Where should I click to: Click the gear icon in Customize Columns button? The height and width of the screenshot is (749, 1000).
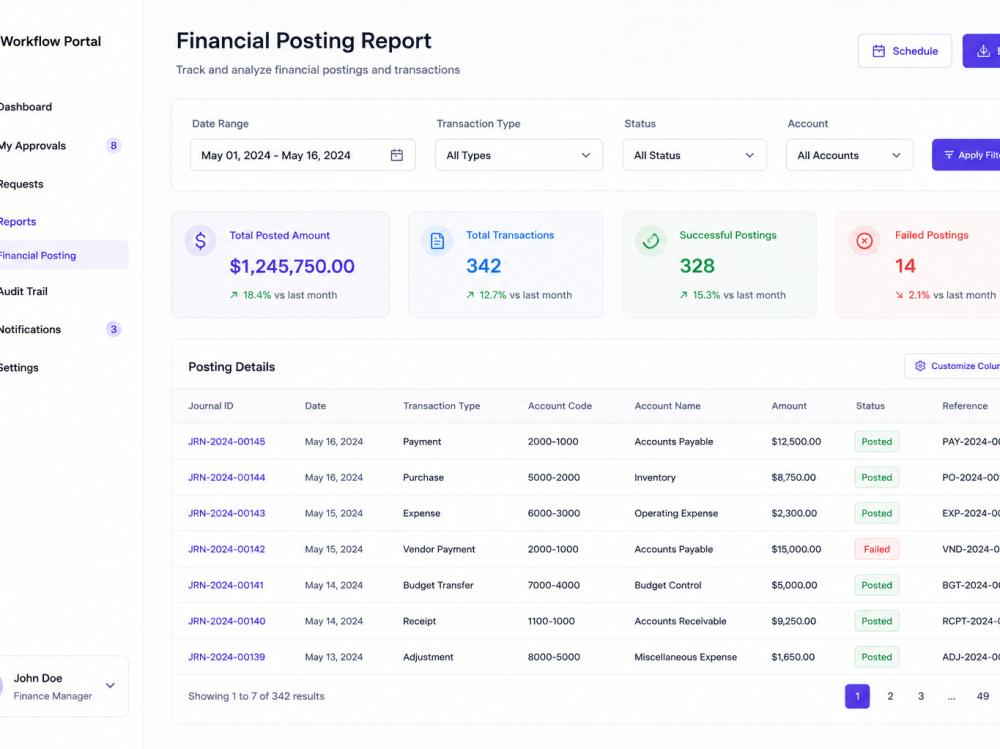click(x=920, y=366)
